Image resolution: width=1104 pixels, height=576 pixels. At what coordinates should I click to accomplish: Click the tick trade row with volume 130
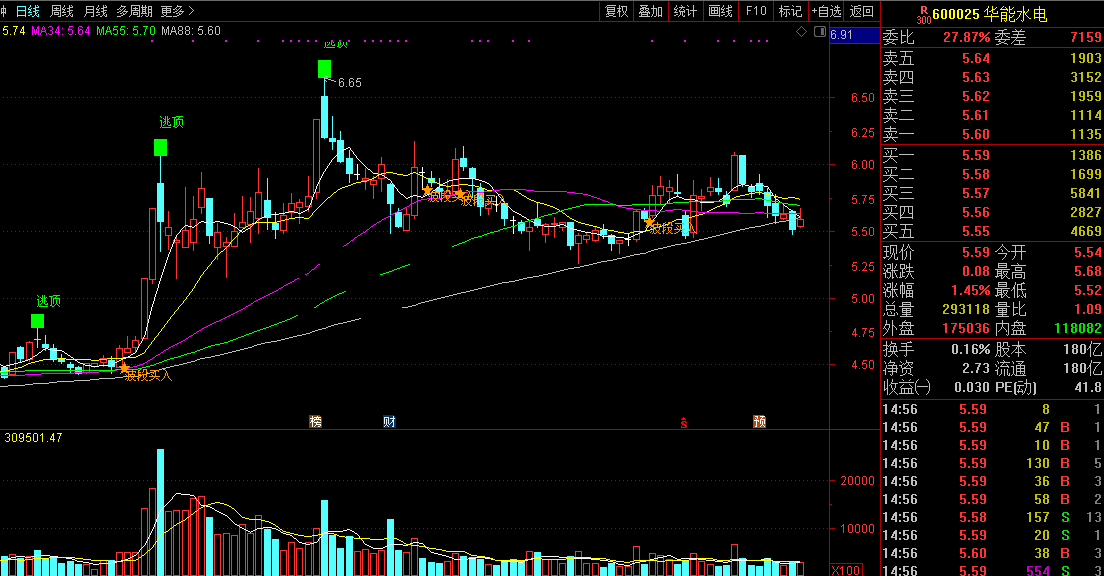(x=992, y=463)
